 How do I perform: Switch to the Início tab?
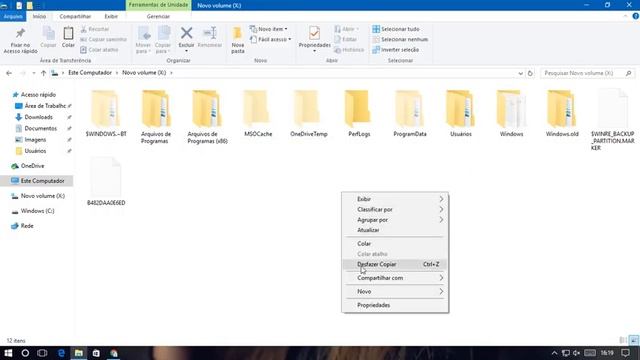[39, 16]
